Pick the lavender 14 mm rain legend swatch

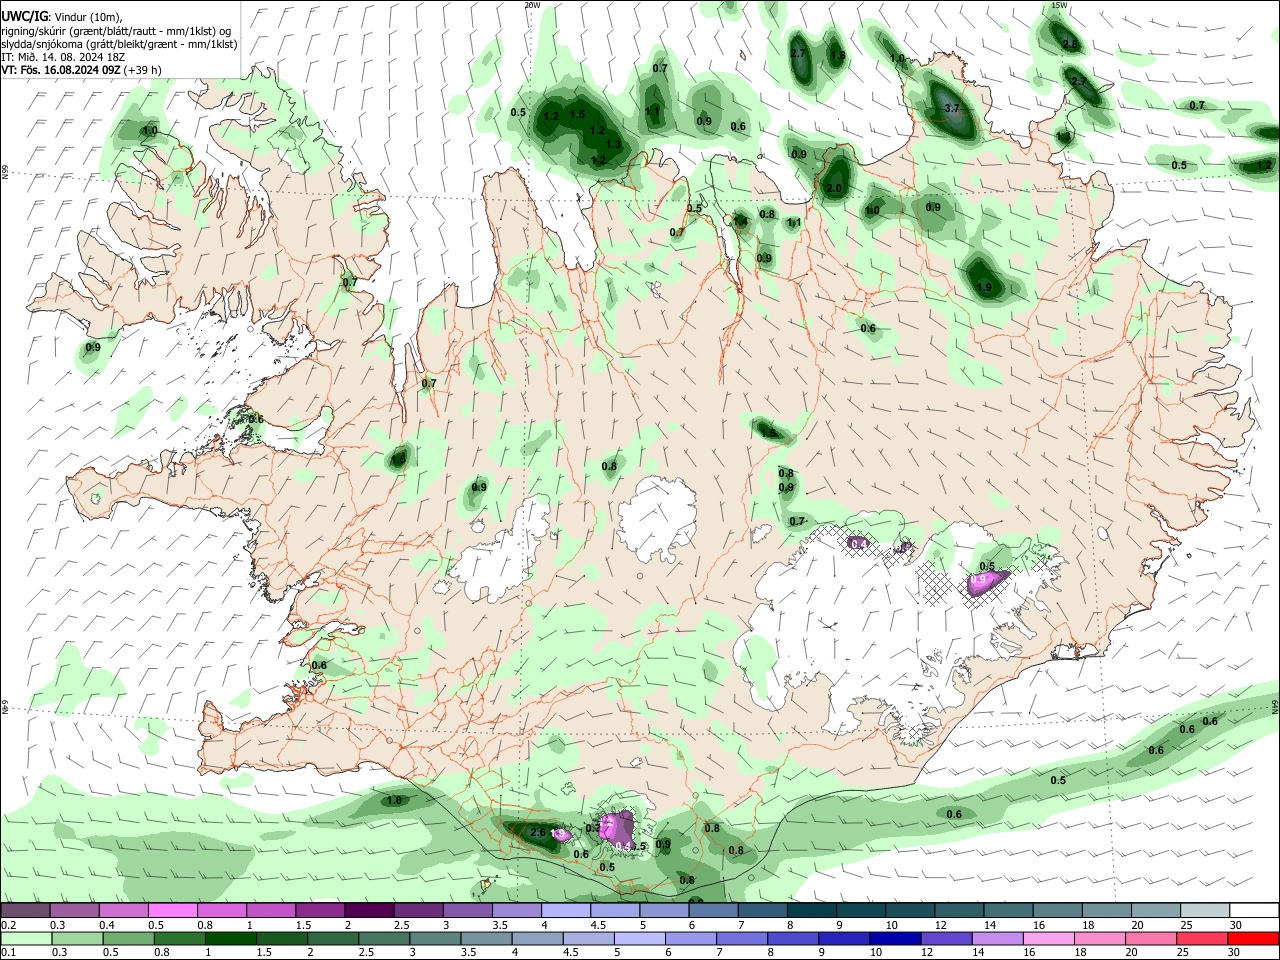[x=997, y=938]
